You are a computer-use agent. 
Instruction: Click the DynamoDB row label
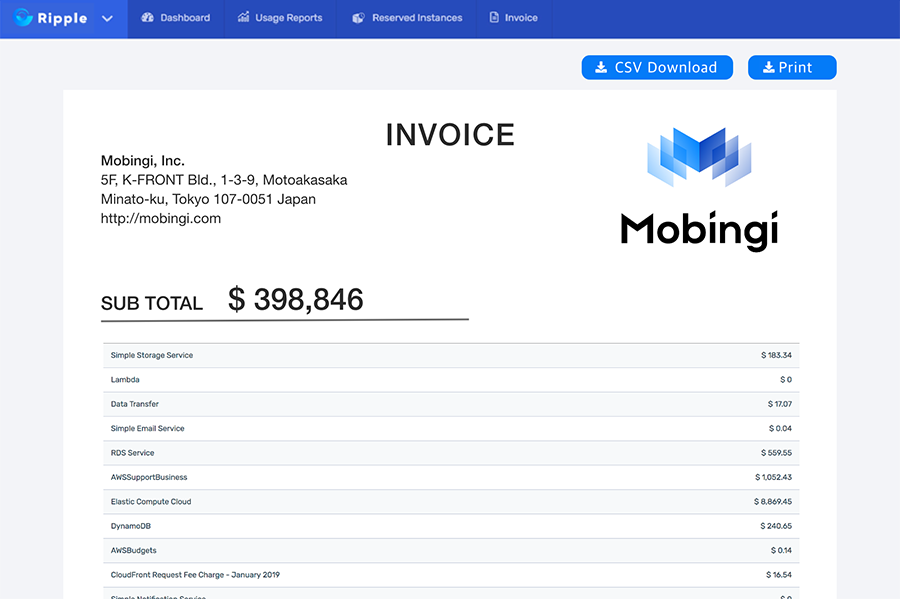[131, 526]
